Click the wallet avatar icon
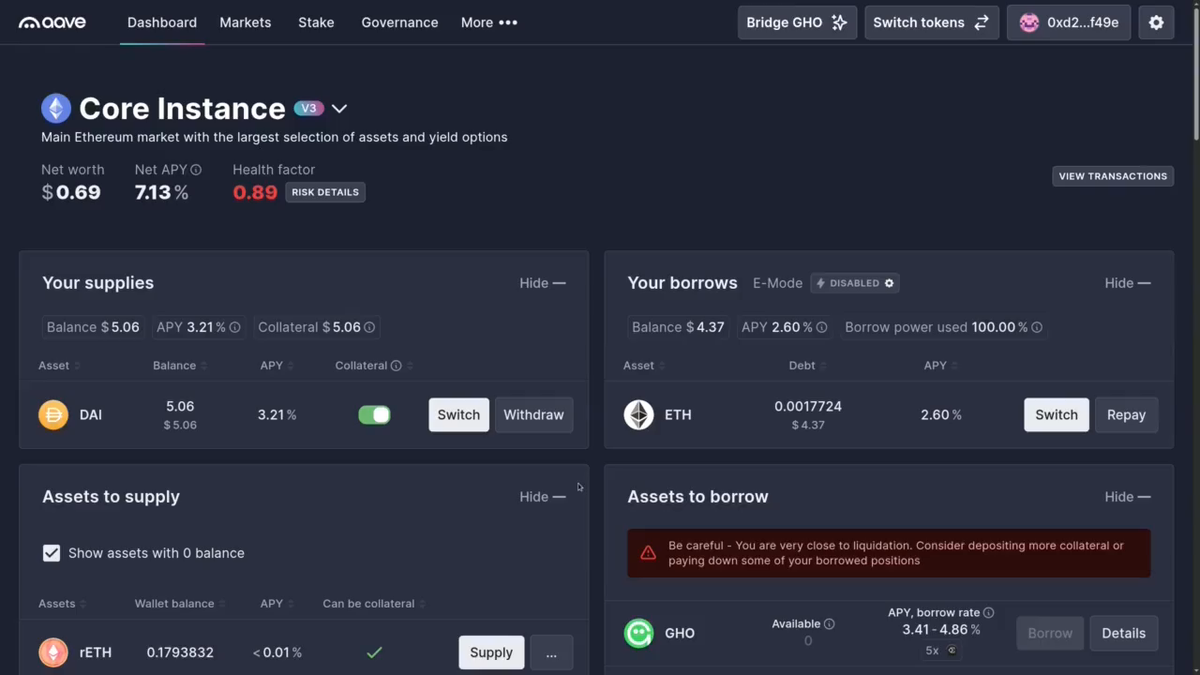 tap(1029, 23)
